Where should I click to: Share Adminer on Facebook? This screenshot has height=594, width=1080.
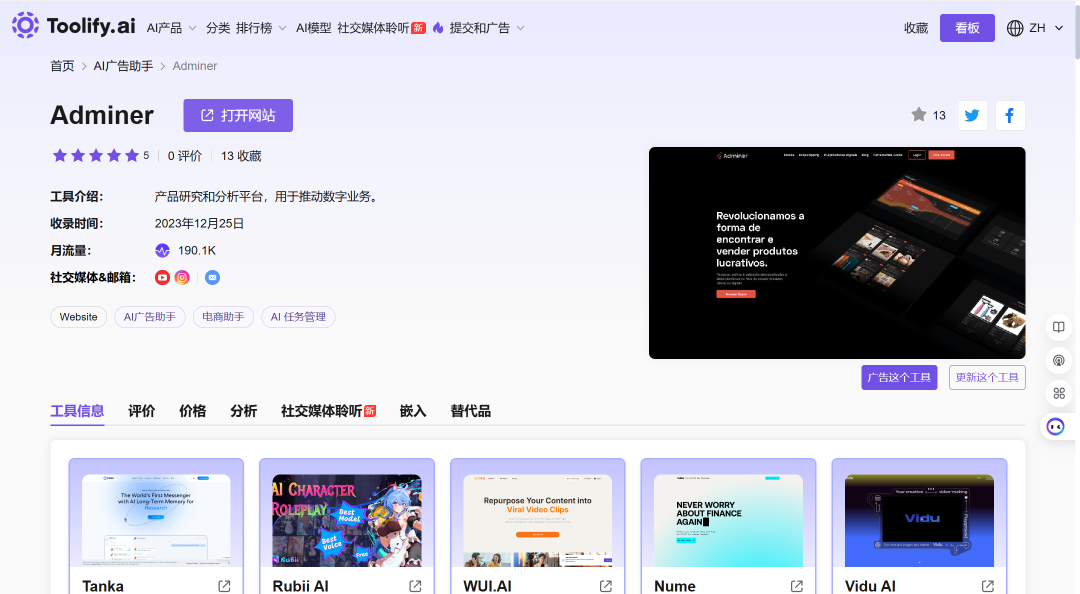[x=1010, y=115]
